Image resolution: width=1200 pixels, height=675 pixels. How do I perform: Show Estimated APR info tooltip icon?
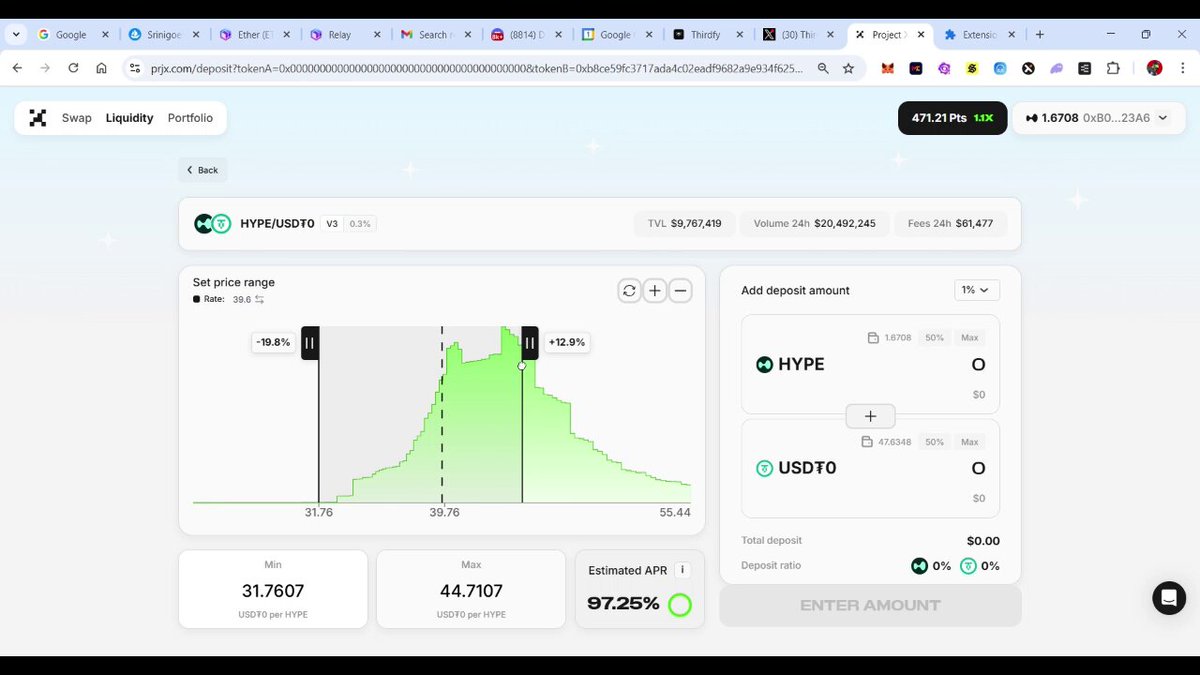[683, 570]
